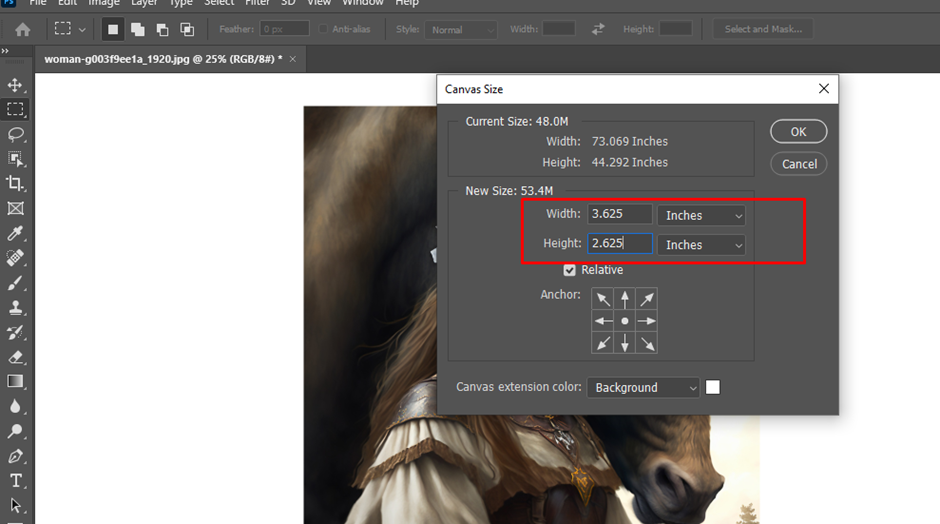The height and width of the screenshot is (524, 940).
Task: Select the Horizontal Type tool
Action: 15,481
